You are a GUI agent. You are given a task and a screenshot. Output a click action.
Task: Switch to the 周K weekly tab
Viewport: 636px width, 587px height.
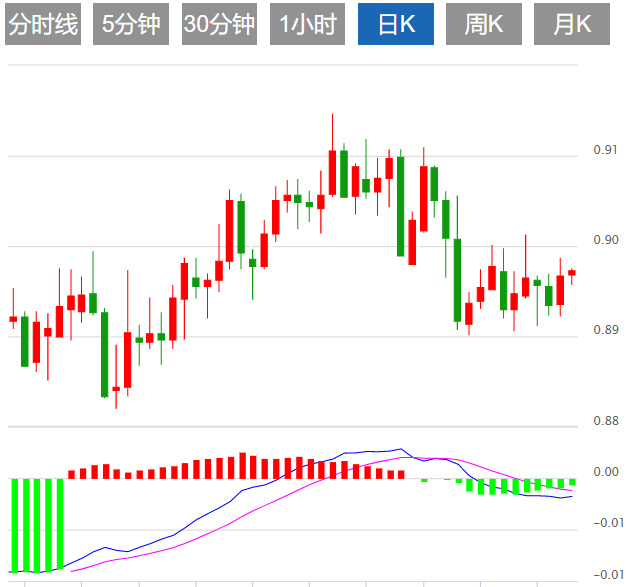click(484, 24)
